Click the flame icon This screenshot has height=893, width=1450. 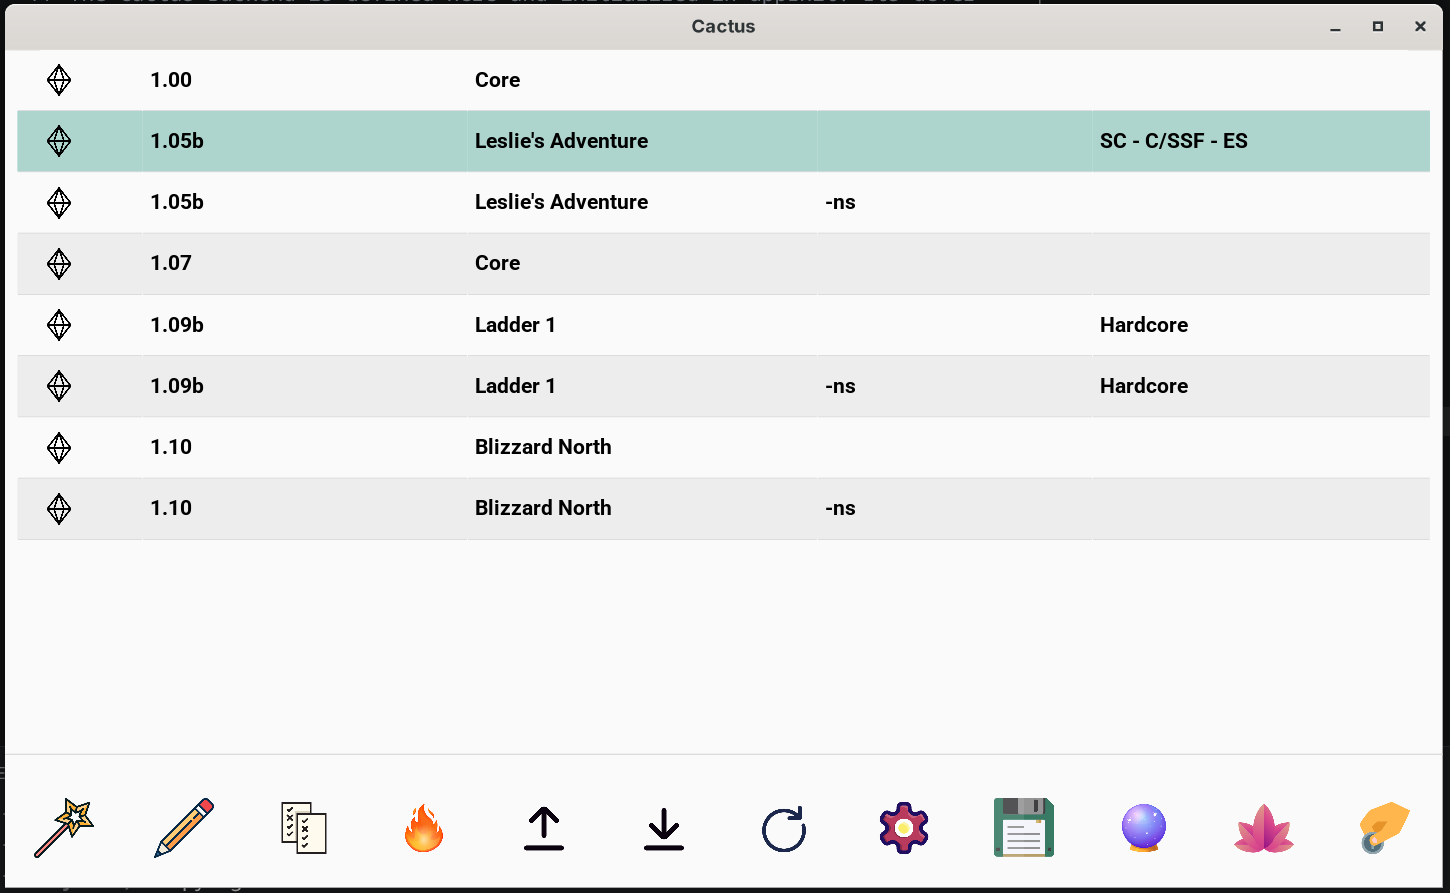424,828
